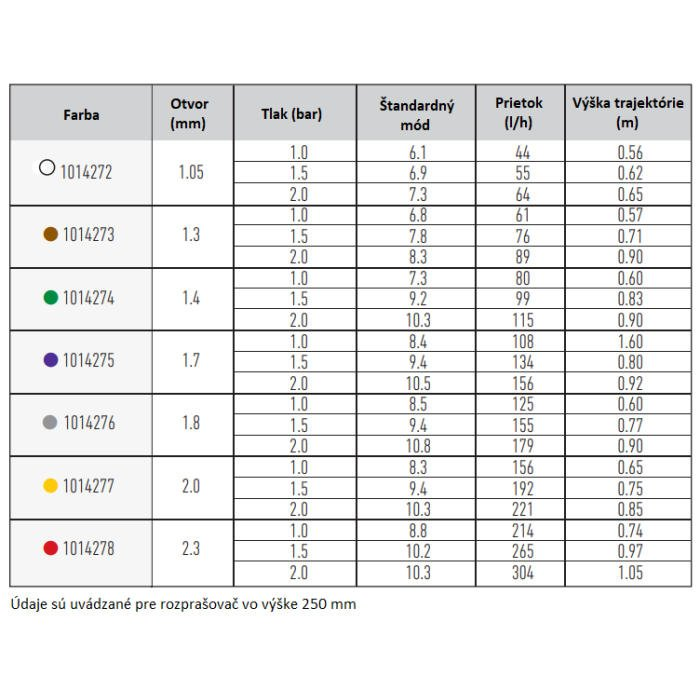Select product code 1014278

pyautogui.click(x=88, y=548)
